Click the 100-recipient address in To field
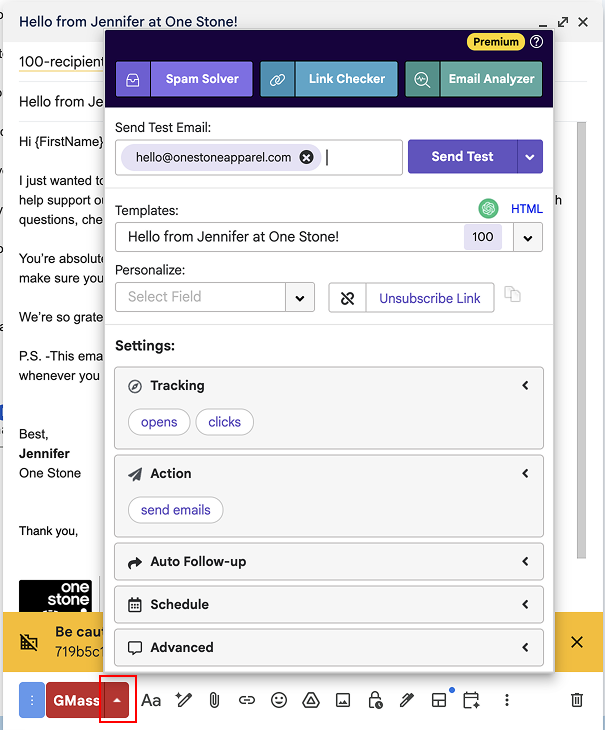Image resolution: width=605 pixels, height=730 pixels. (61, 61)
